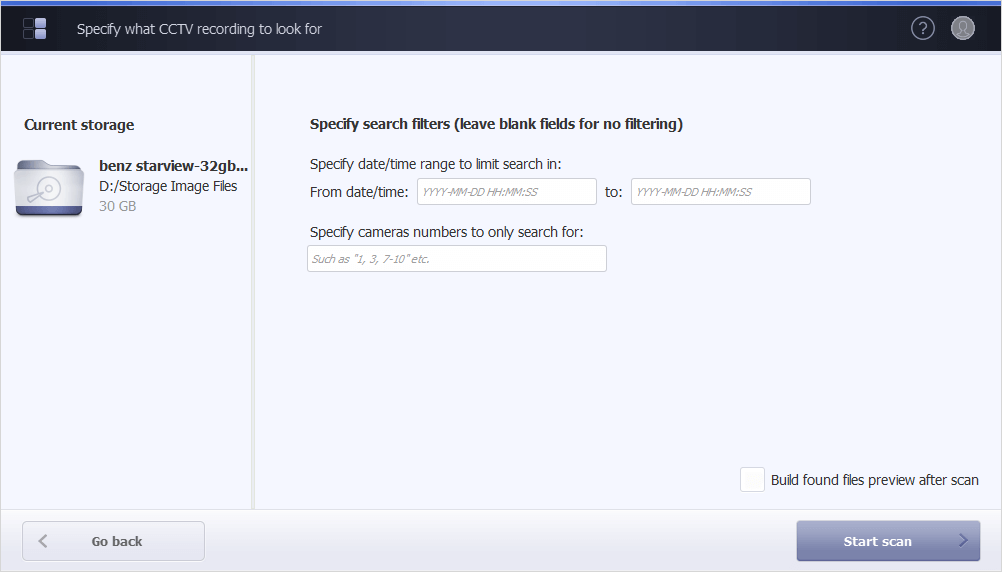Go back to the previous step
Viewport: 1002px width, 572px height.
[x=114, y=541]
